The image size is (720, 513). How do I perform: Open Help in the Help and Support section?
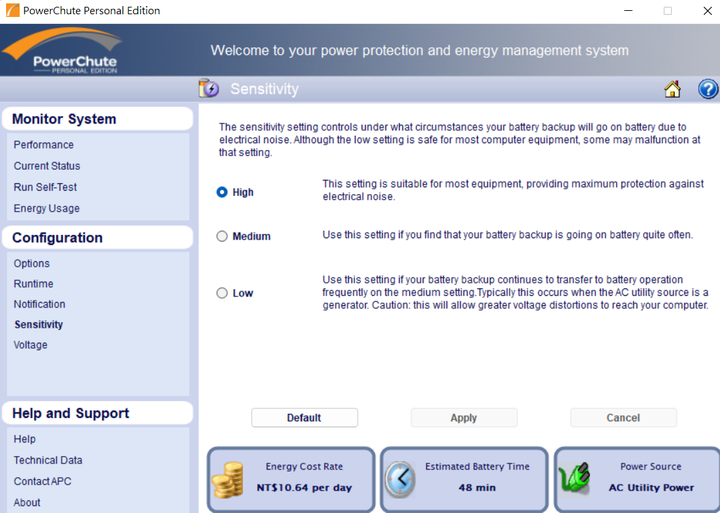pyautogui.click(x=24, y=439)
